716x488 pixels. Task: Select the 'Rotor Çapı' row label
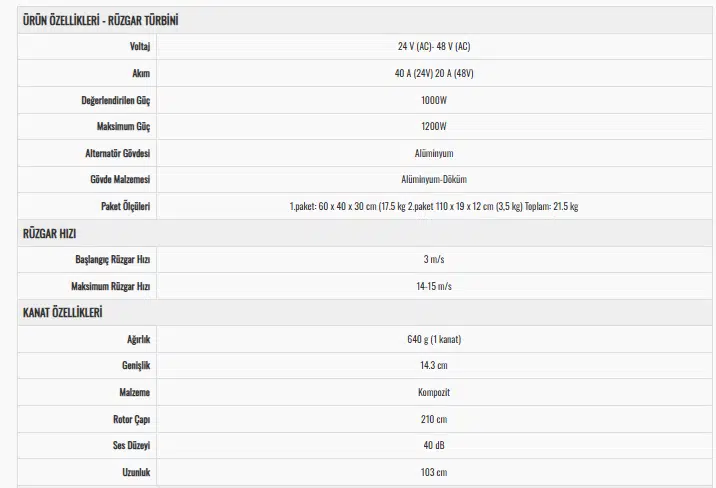(x=131, y=419)
